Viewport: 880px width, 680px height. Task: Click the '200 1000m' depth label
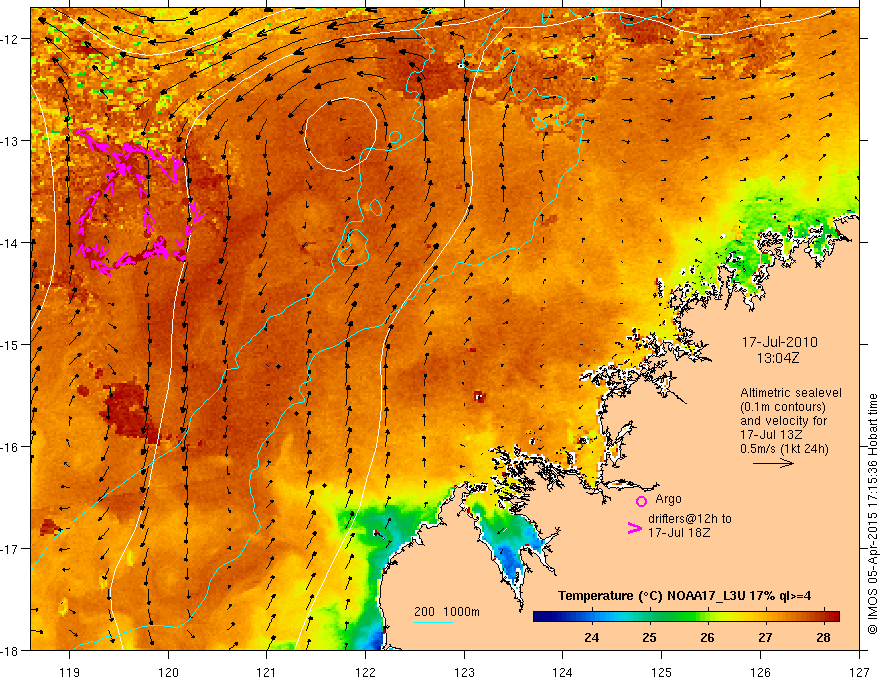point(447,612)
